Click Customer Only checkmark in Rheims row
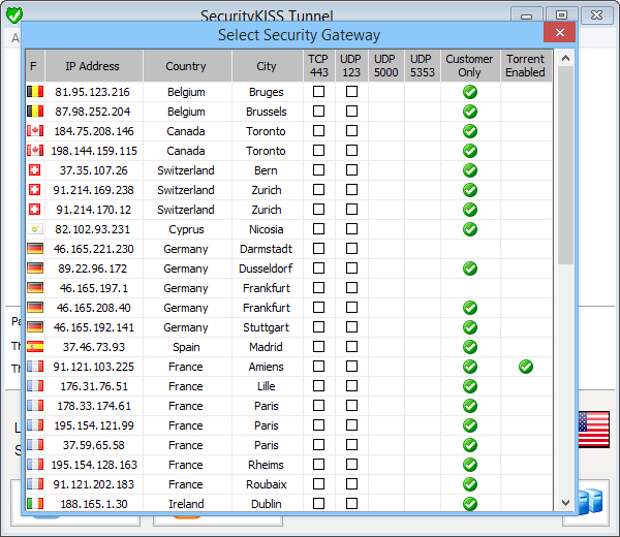Image resolution: width=620 pixels, height=537 pixels. [x=470, y=465]
